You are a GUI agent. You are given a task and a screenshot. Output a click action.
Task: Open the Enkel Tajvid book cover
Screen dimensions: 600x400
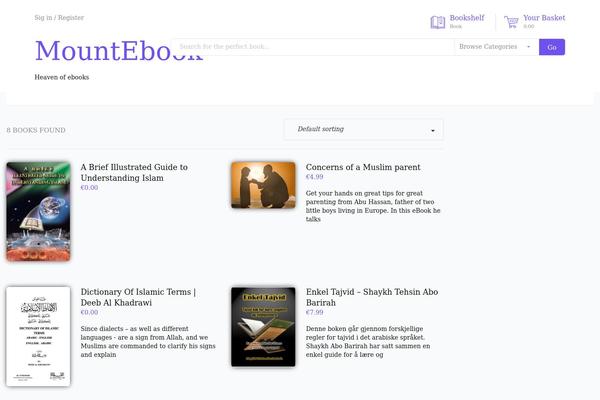(x=263, y=327)
